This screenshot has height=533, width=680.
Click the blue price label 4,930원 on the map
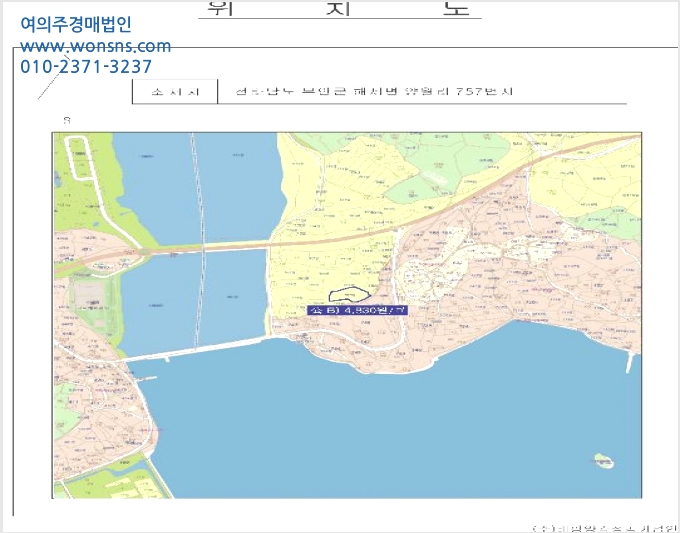pos(357,310)
